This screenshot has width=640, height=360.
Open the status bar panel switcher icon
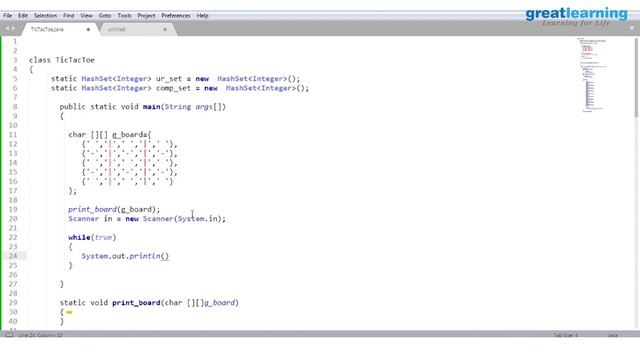pos(9,335)
